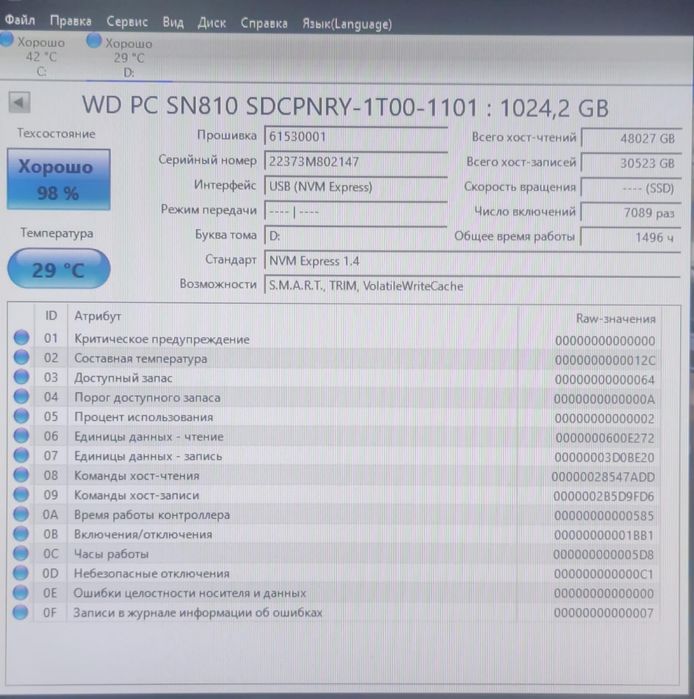Click the disk title WD PC SN810 text
Screen dimensions: 694x699
pos(345,107)
